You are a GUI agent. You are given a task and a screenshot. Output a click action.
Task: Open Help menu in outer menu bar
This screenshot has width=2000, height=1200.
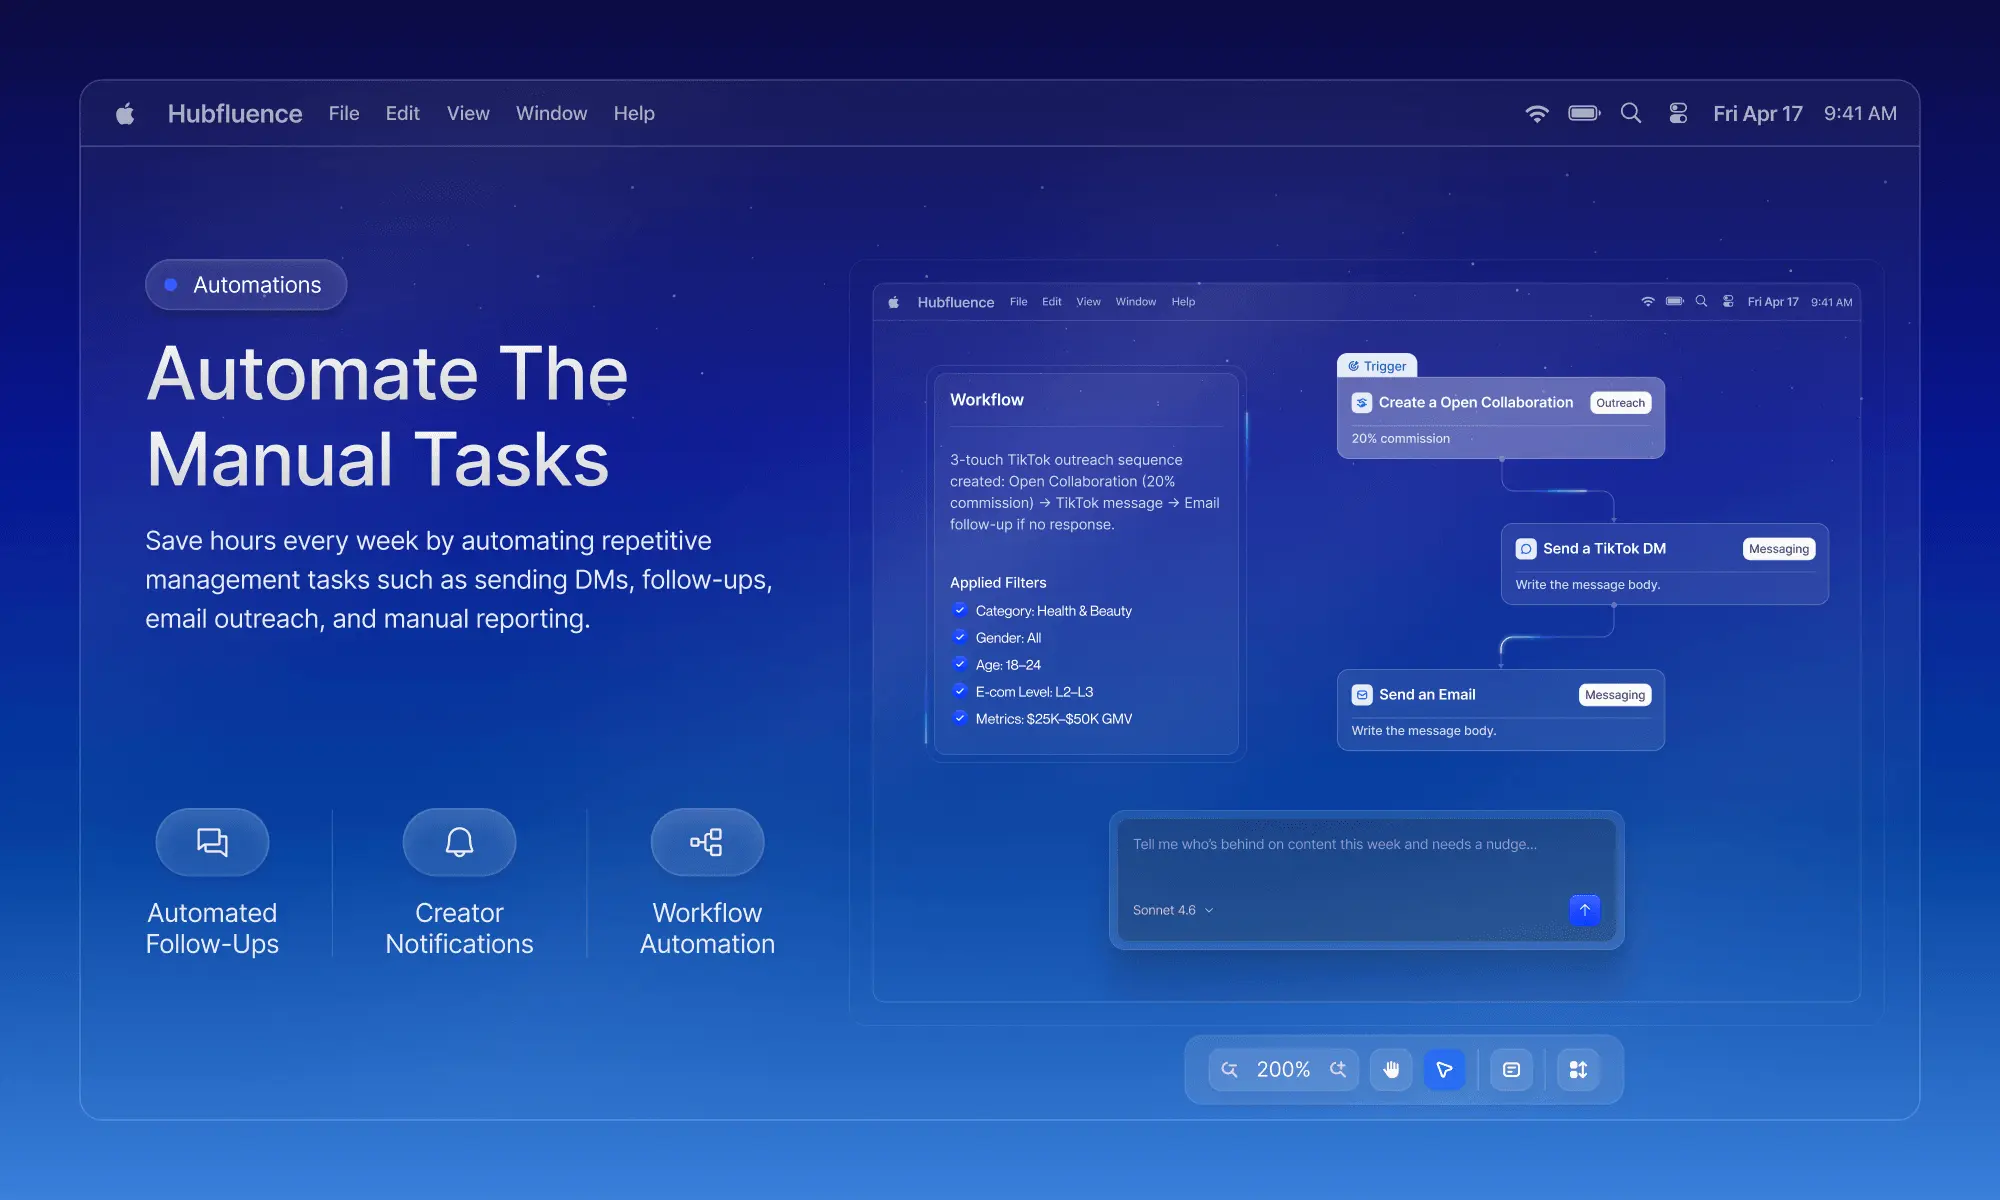point(634,114)
